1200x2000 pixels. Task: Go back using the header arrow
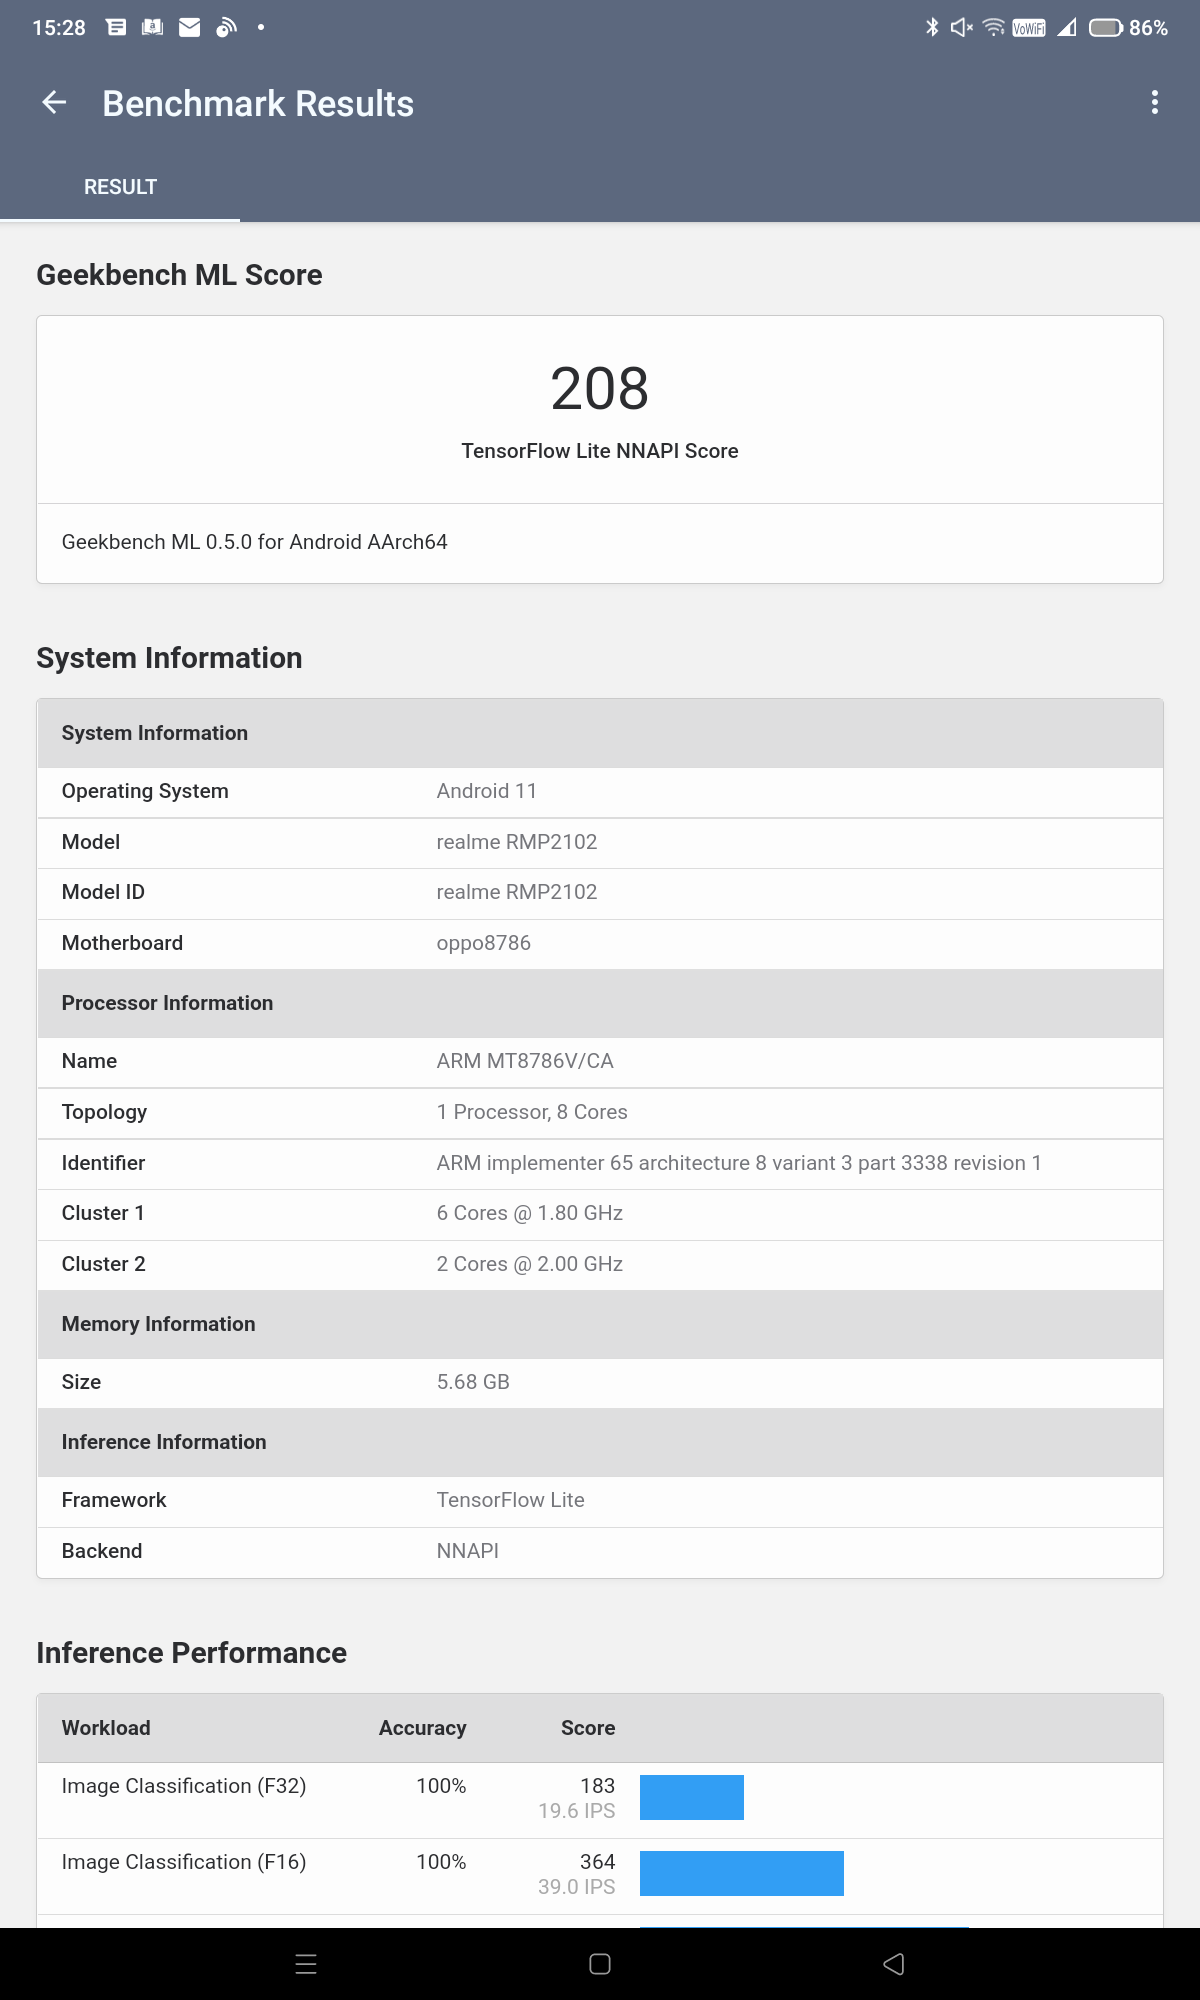click(54, 103)
